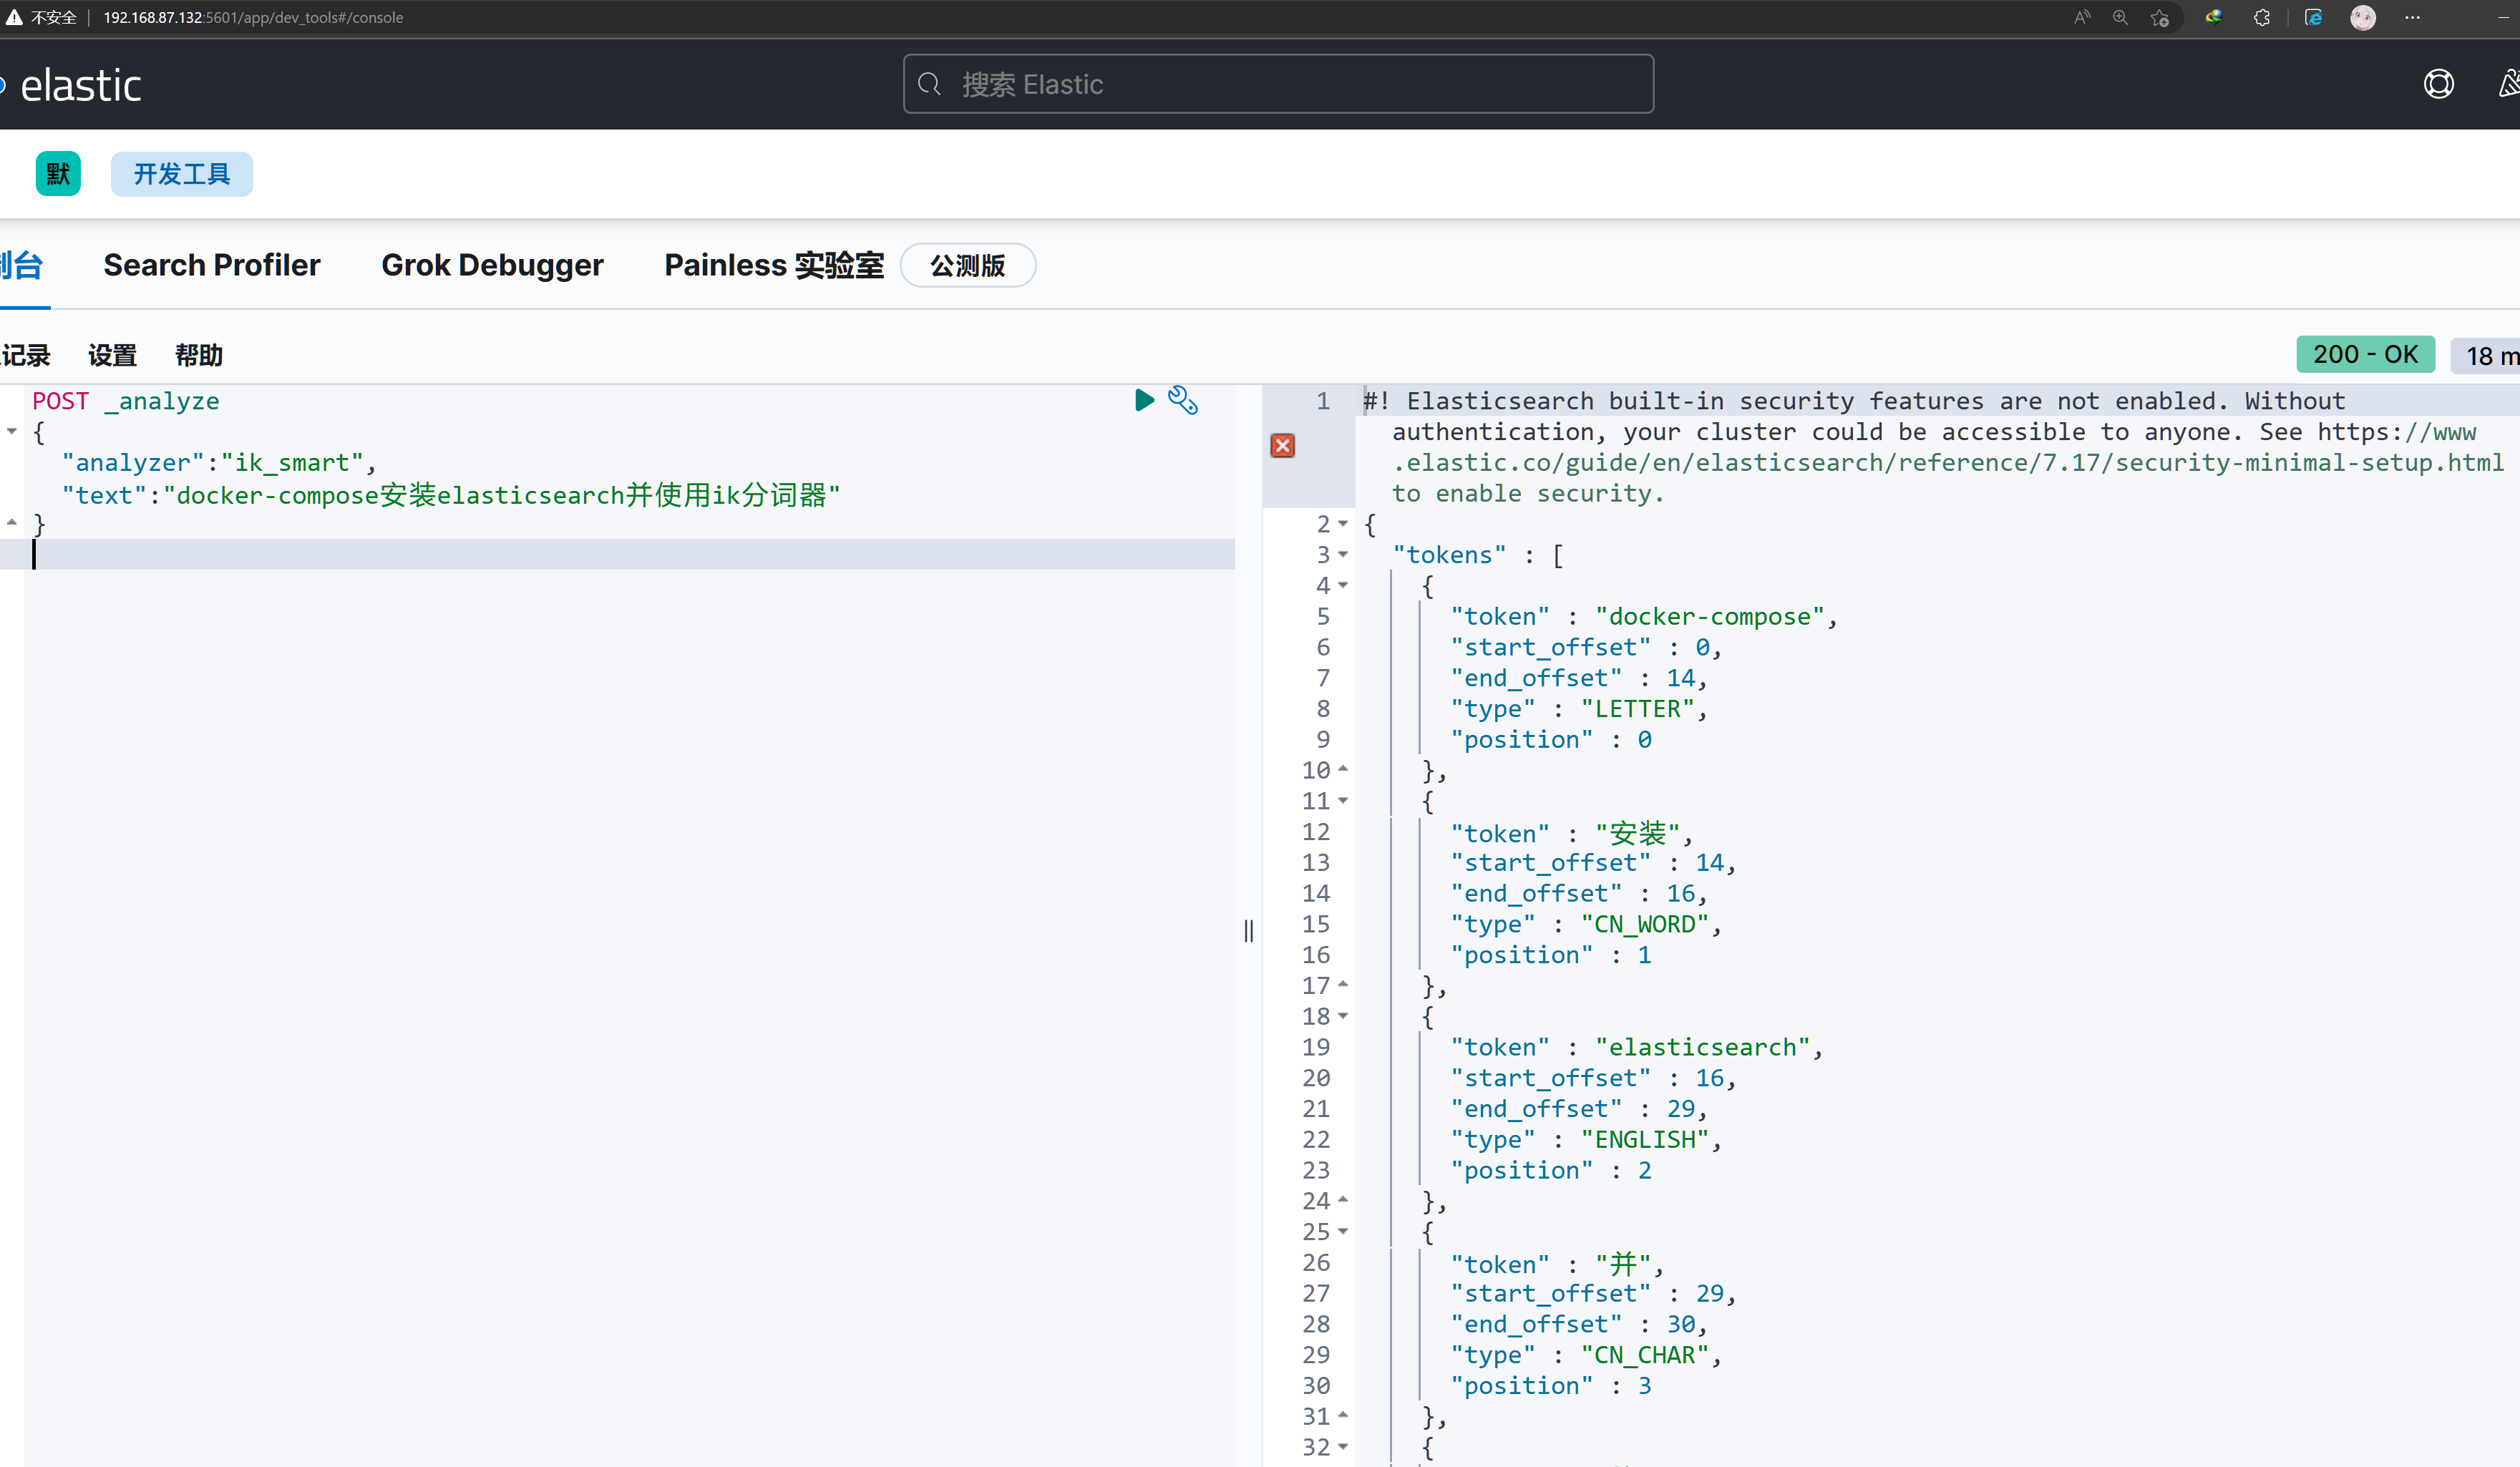Expand the tokens array at line 3
The width and height of the screenshot is (2520, 1467).
point(1345,554)
